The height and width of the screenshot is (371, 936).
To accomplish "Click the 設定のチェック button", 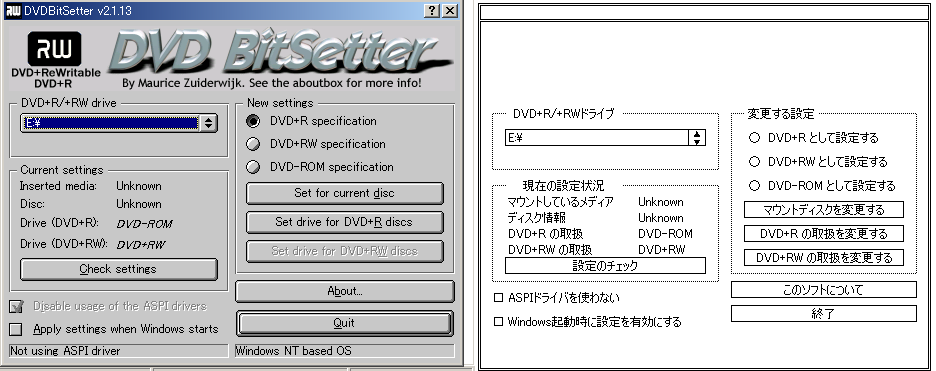I will click(605, 266).
